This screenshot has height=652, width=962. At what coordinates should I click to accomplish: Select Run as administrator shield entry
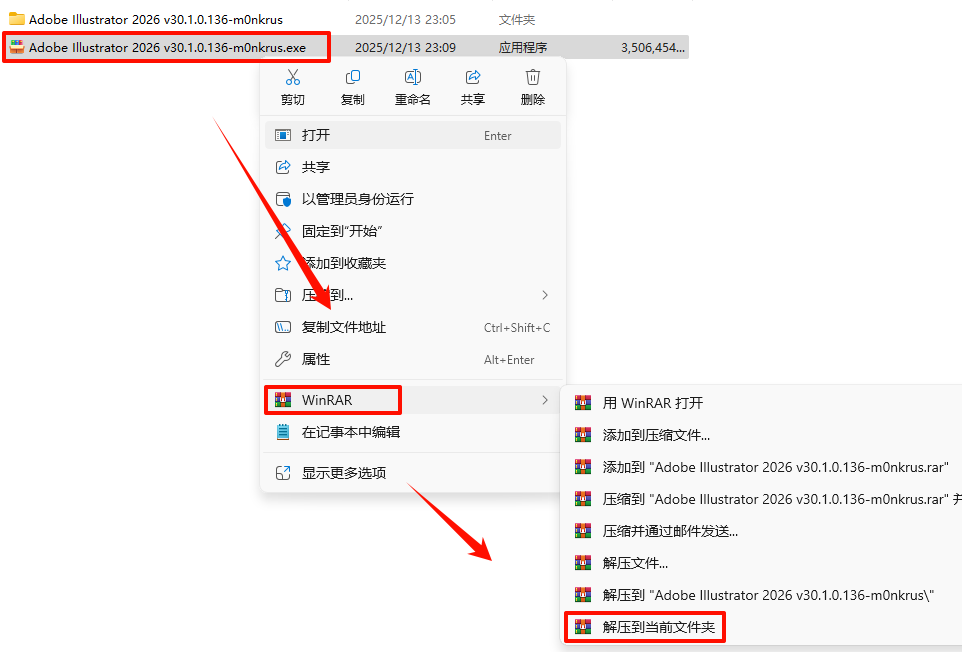pyautogui.click(x=412, y=199)
